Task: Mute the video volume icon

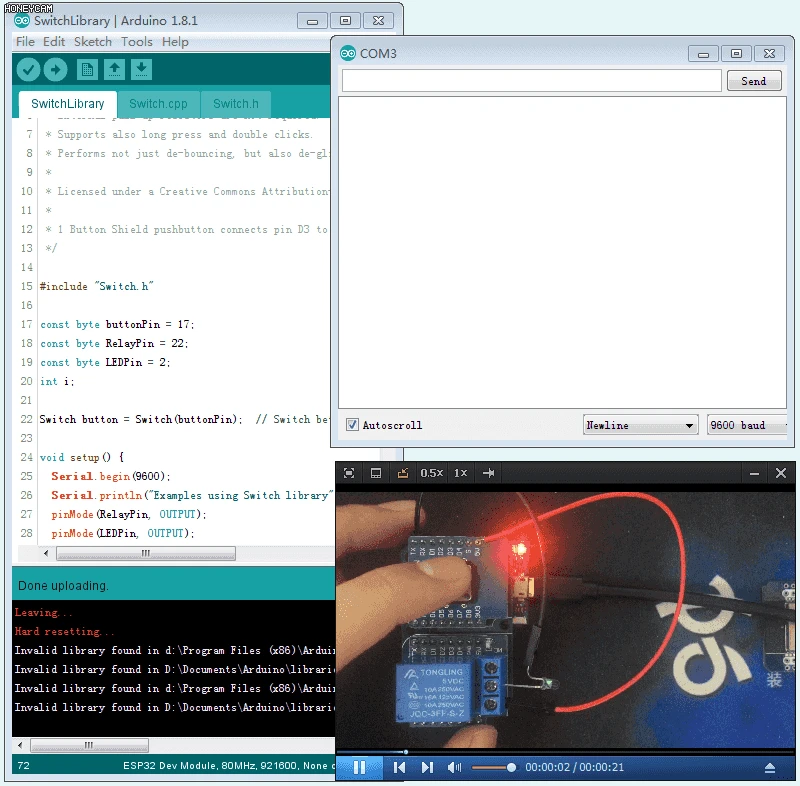Action: coord(455,768)
